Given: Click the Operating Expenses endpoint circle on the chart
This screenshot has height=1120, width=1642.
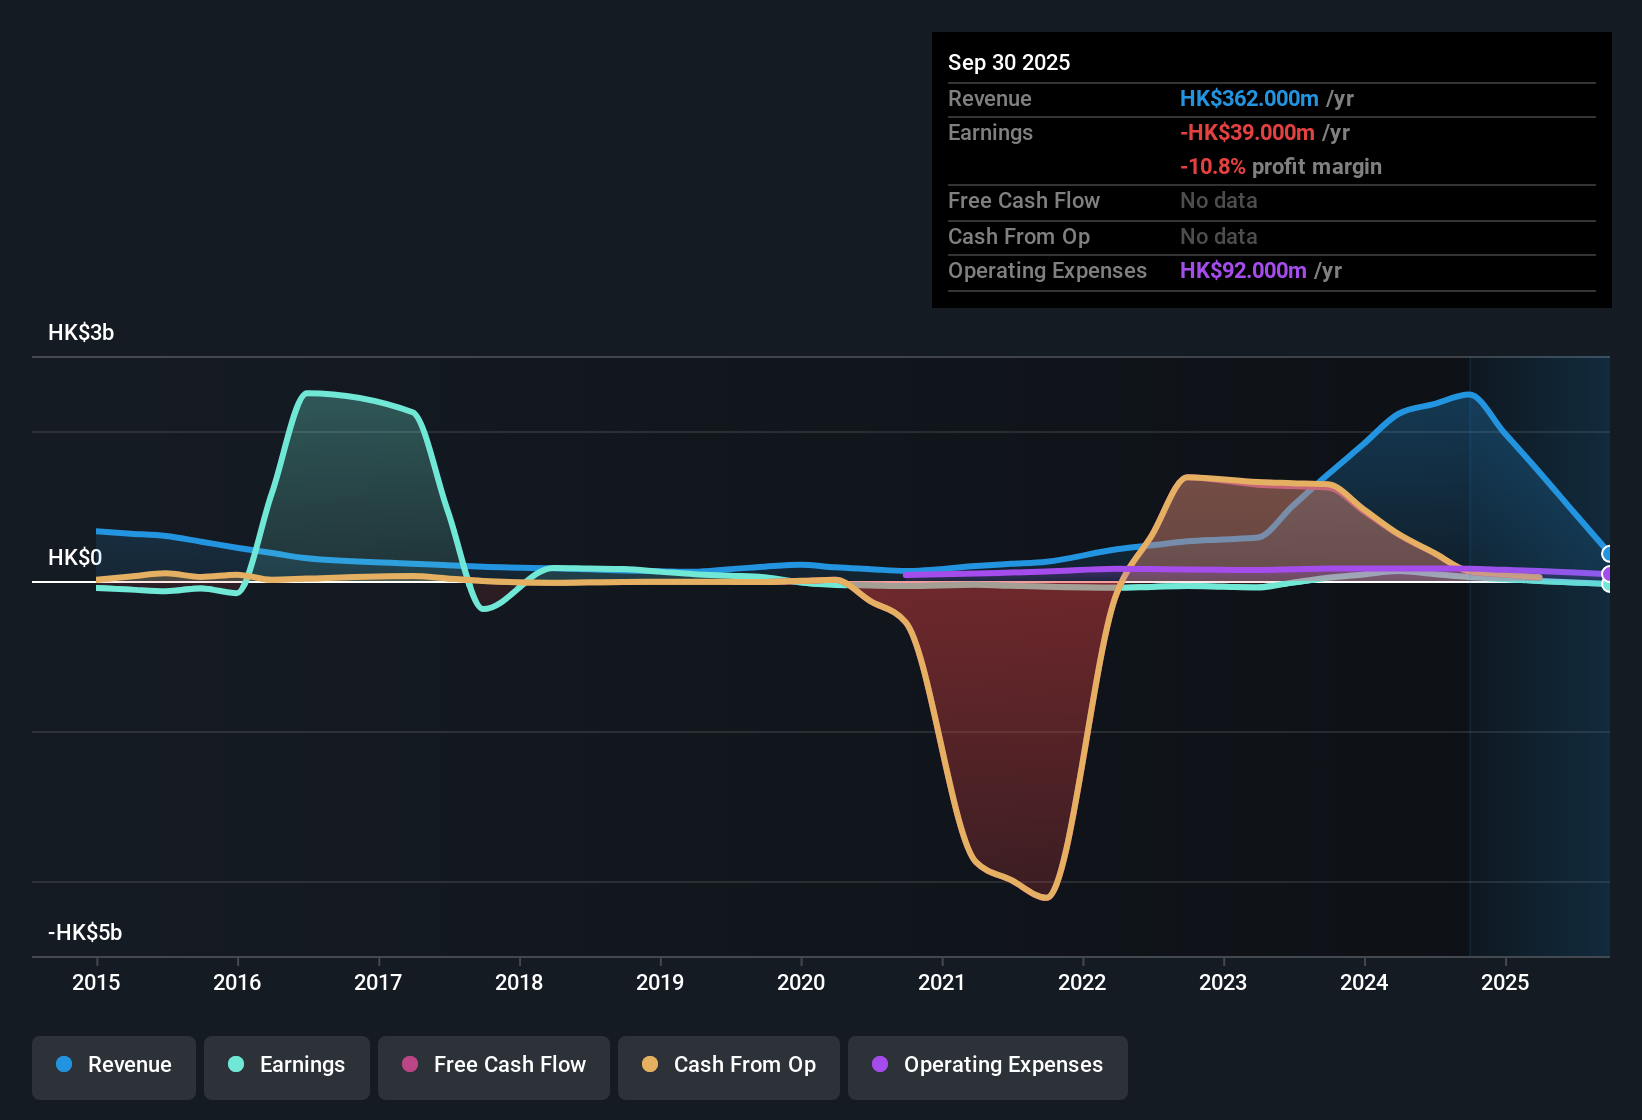Looking at the screenshot, I should pos(1608,571).
